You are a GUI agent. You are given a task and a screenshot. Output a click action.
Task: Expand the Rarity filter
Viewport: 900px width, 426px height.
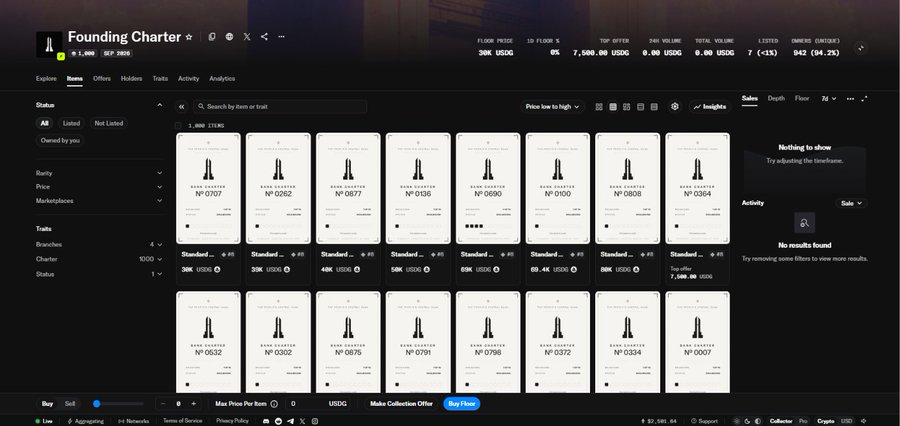click(99, 173)
